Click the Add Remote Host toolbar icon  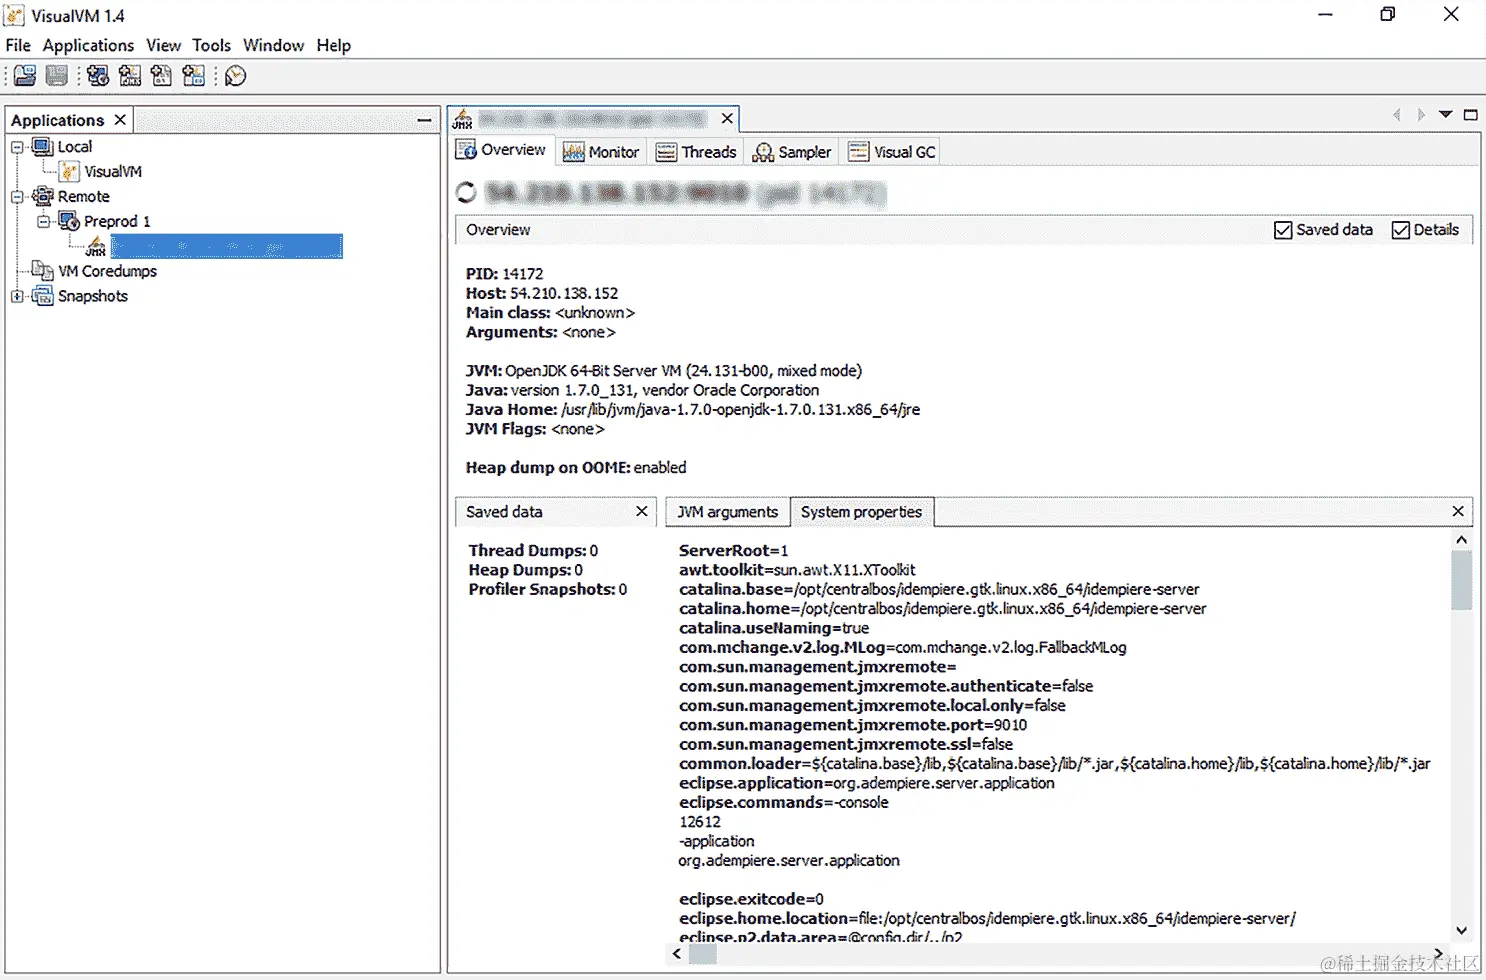click(x=98, y=76)
